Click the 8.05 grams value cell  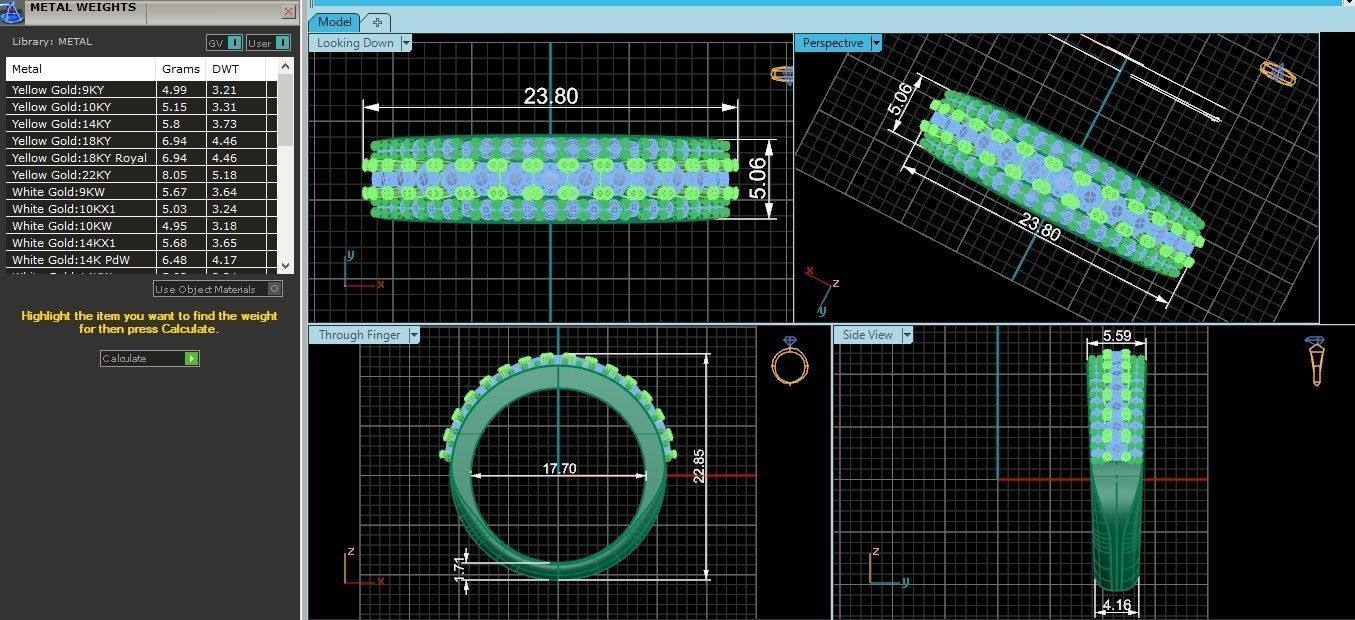coord(182,175)
